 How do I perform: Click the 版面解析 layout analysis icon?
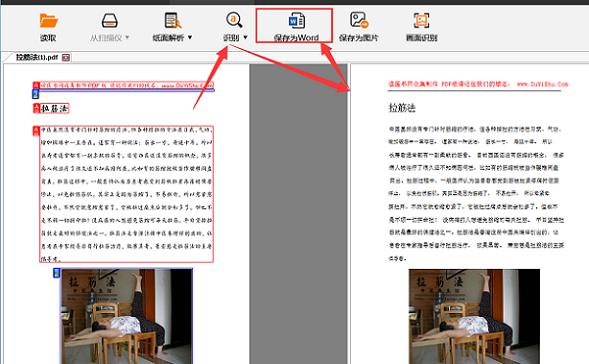coord(173,20)
